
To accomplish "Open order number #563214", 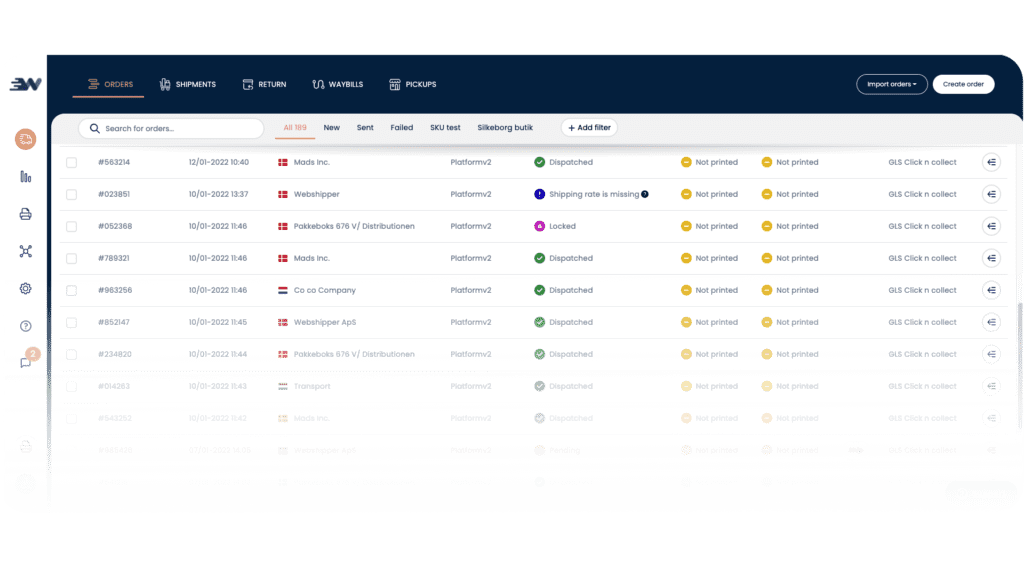I will pyautogui.click(x=114, y=162).
